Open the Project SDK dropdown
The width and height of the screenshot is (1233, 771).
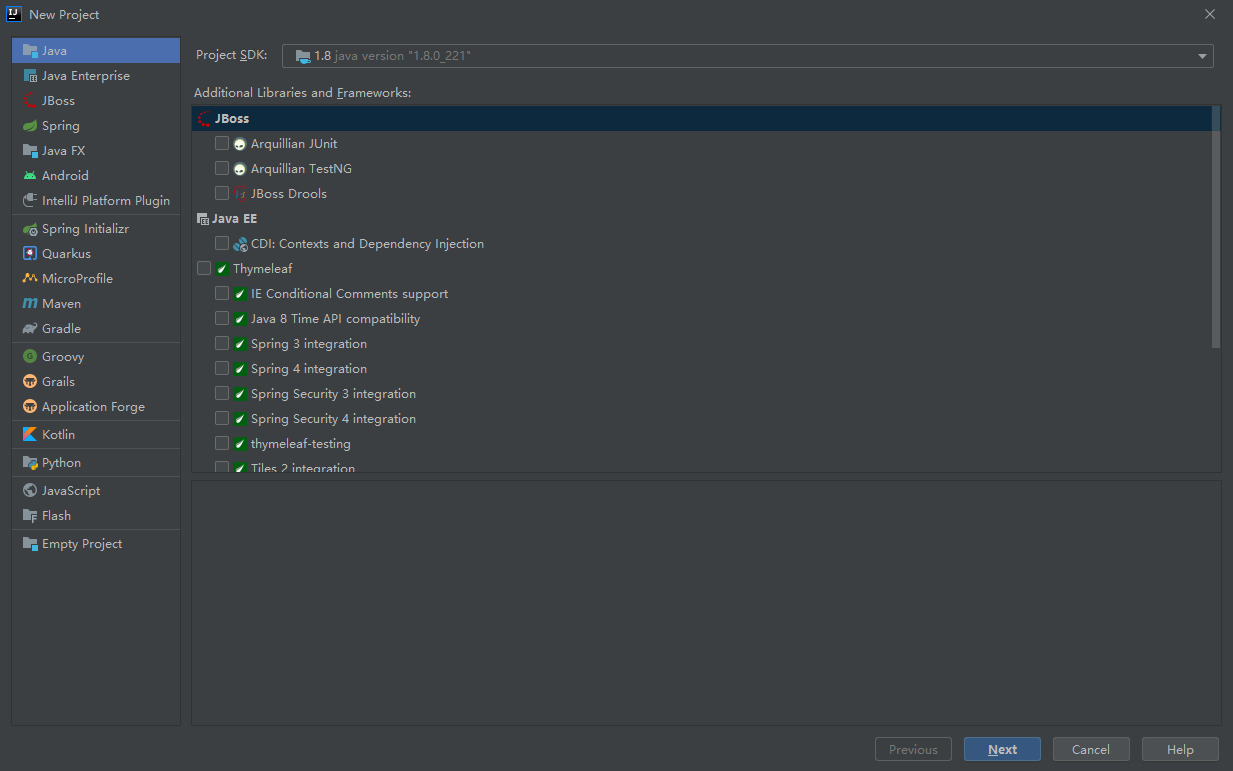tap(747, 56)
